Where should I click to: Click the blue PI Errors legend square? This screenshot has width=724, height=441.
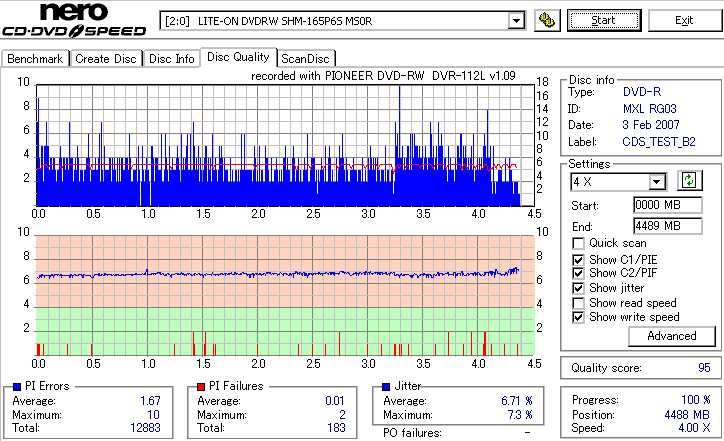(x=17, y=387)
